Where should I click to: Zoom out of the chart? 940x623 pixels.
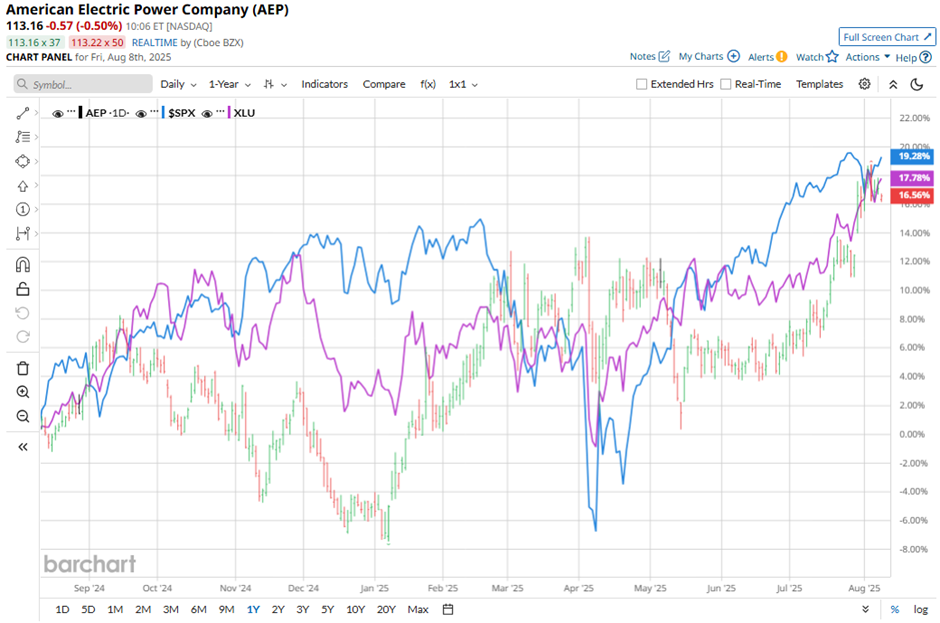tap(23, 416)
